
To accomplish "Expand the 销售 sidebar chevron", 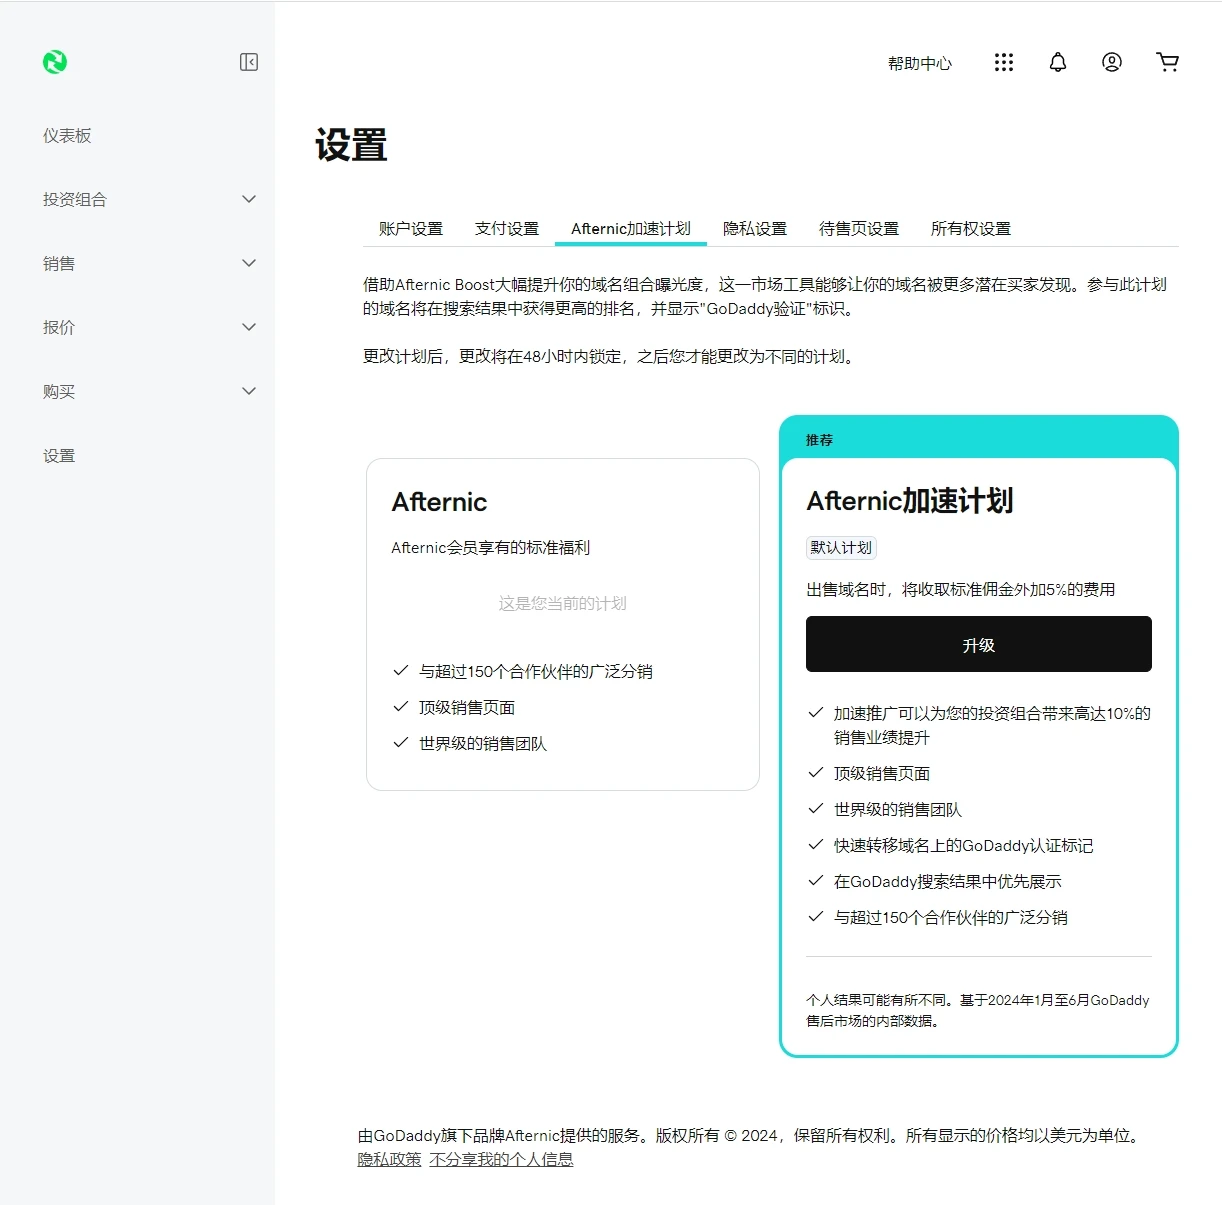I will [x=249, y=263].
